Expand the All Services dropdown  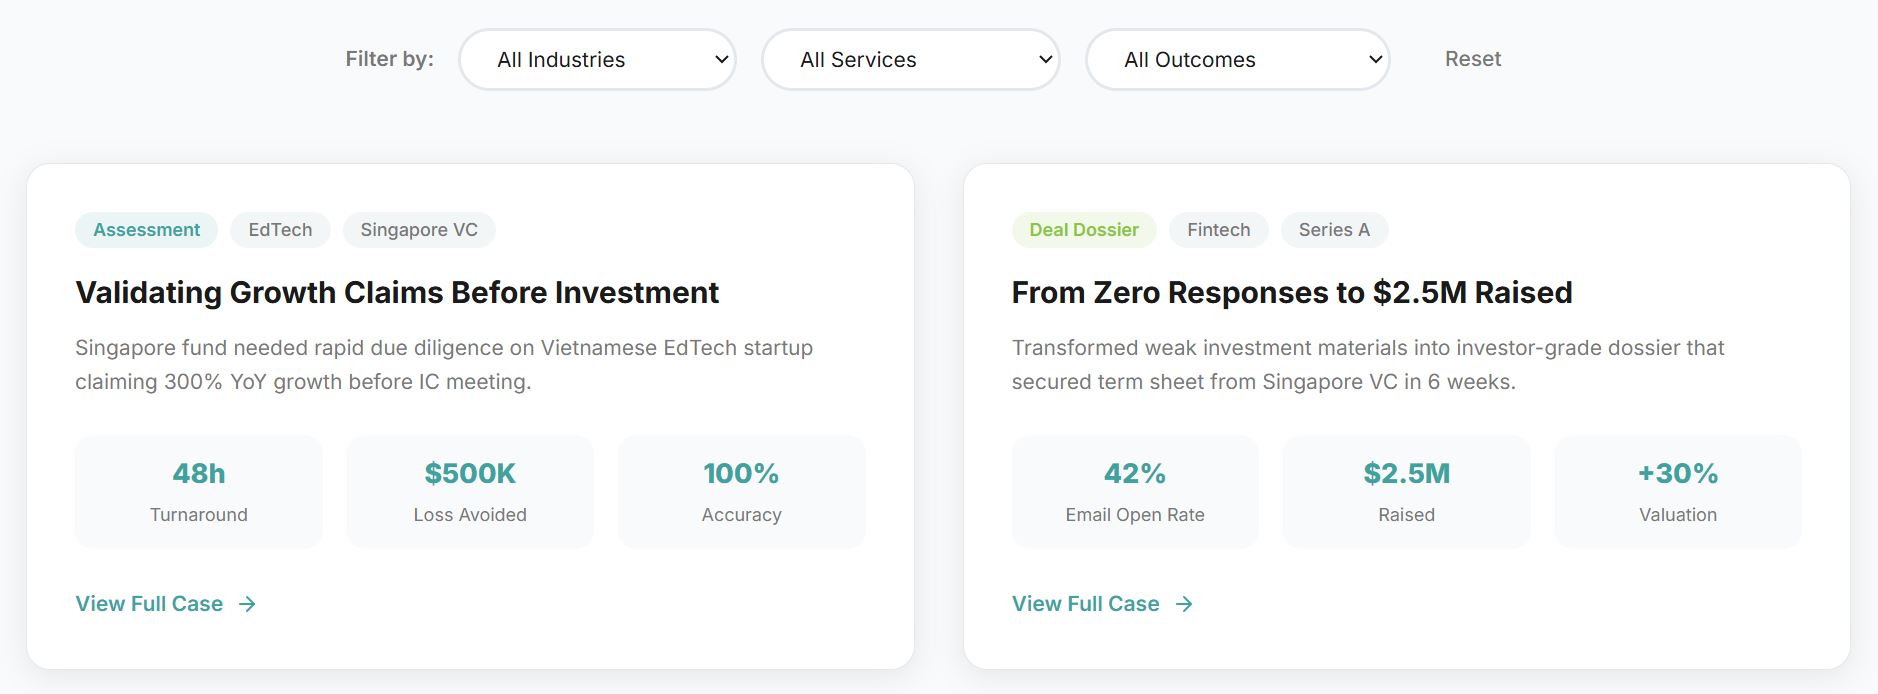pos(910,60)
